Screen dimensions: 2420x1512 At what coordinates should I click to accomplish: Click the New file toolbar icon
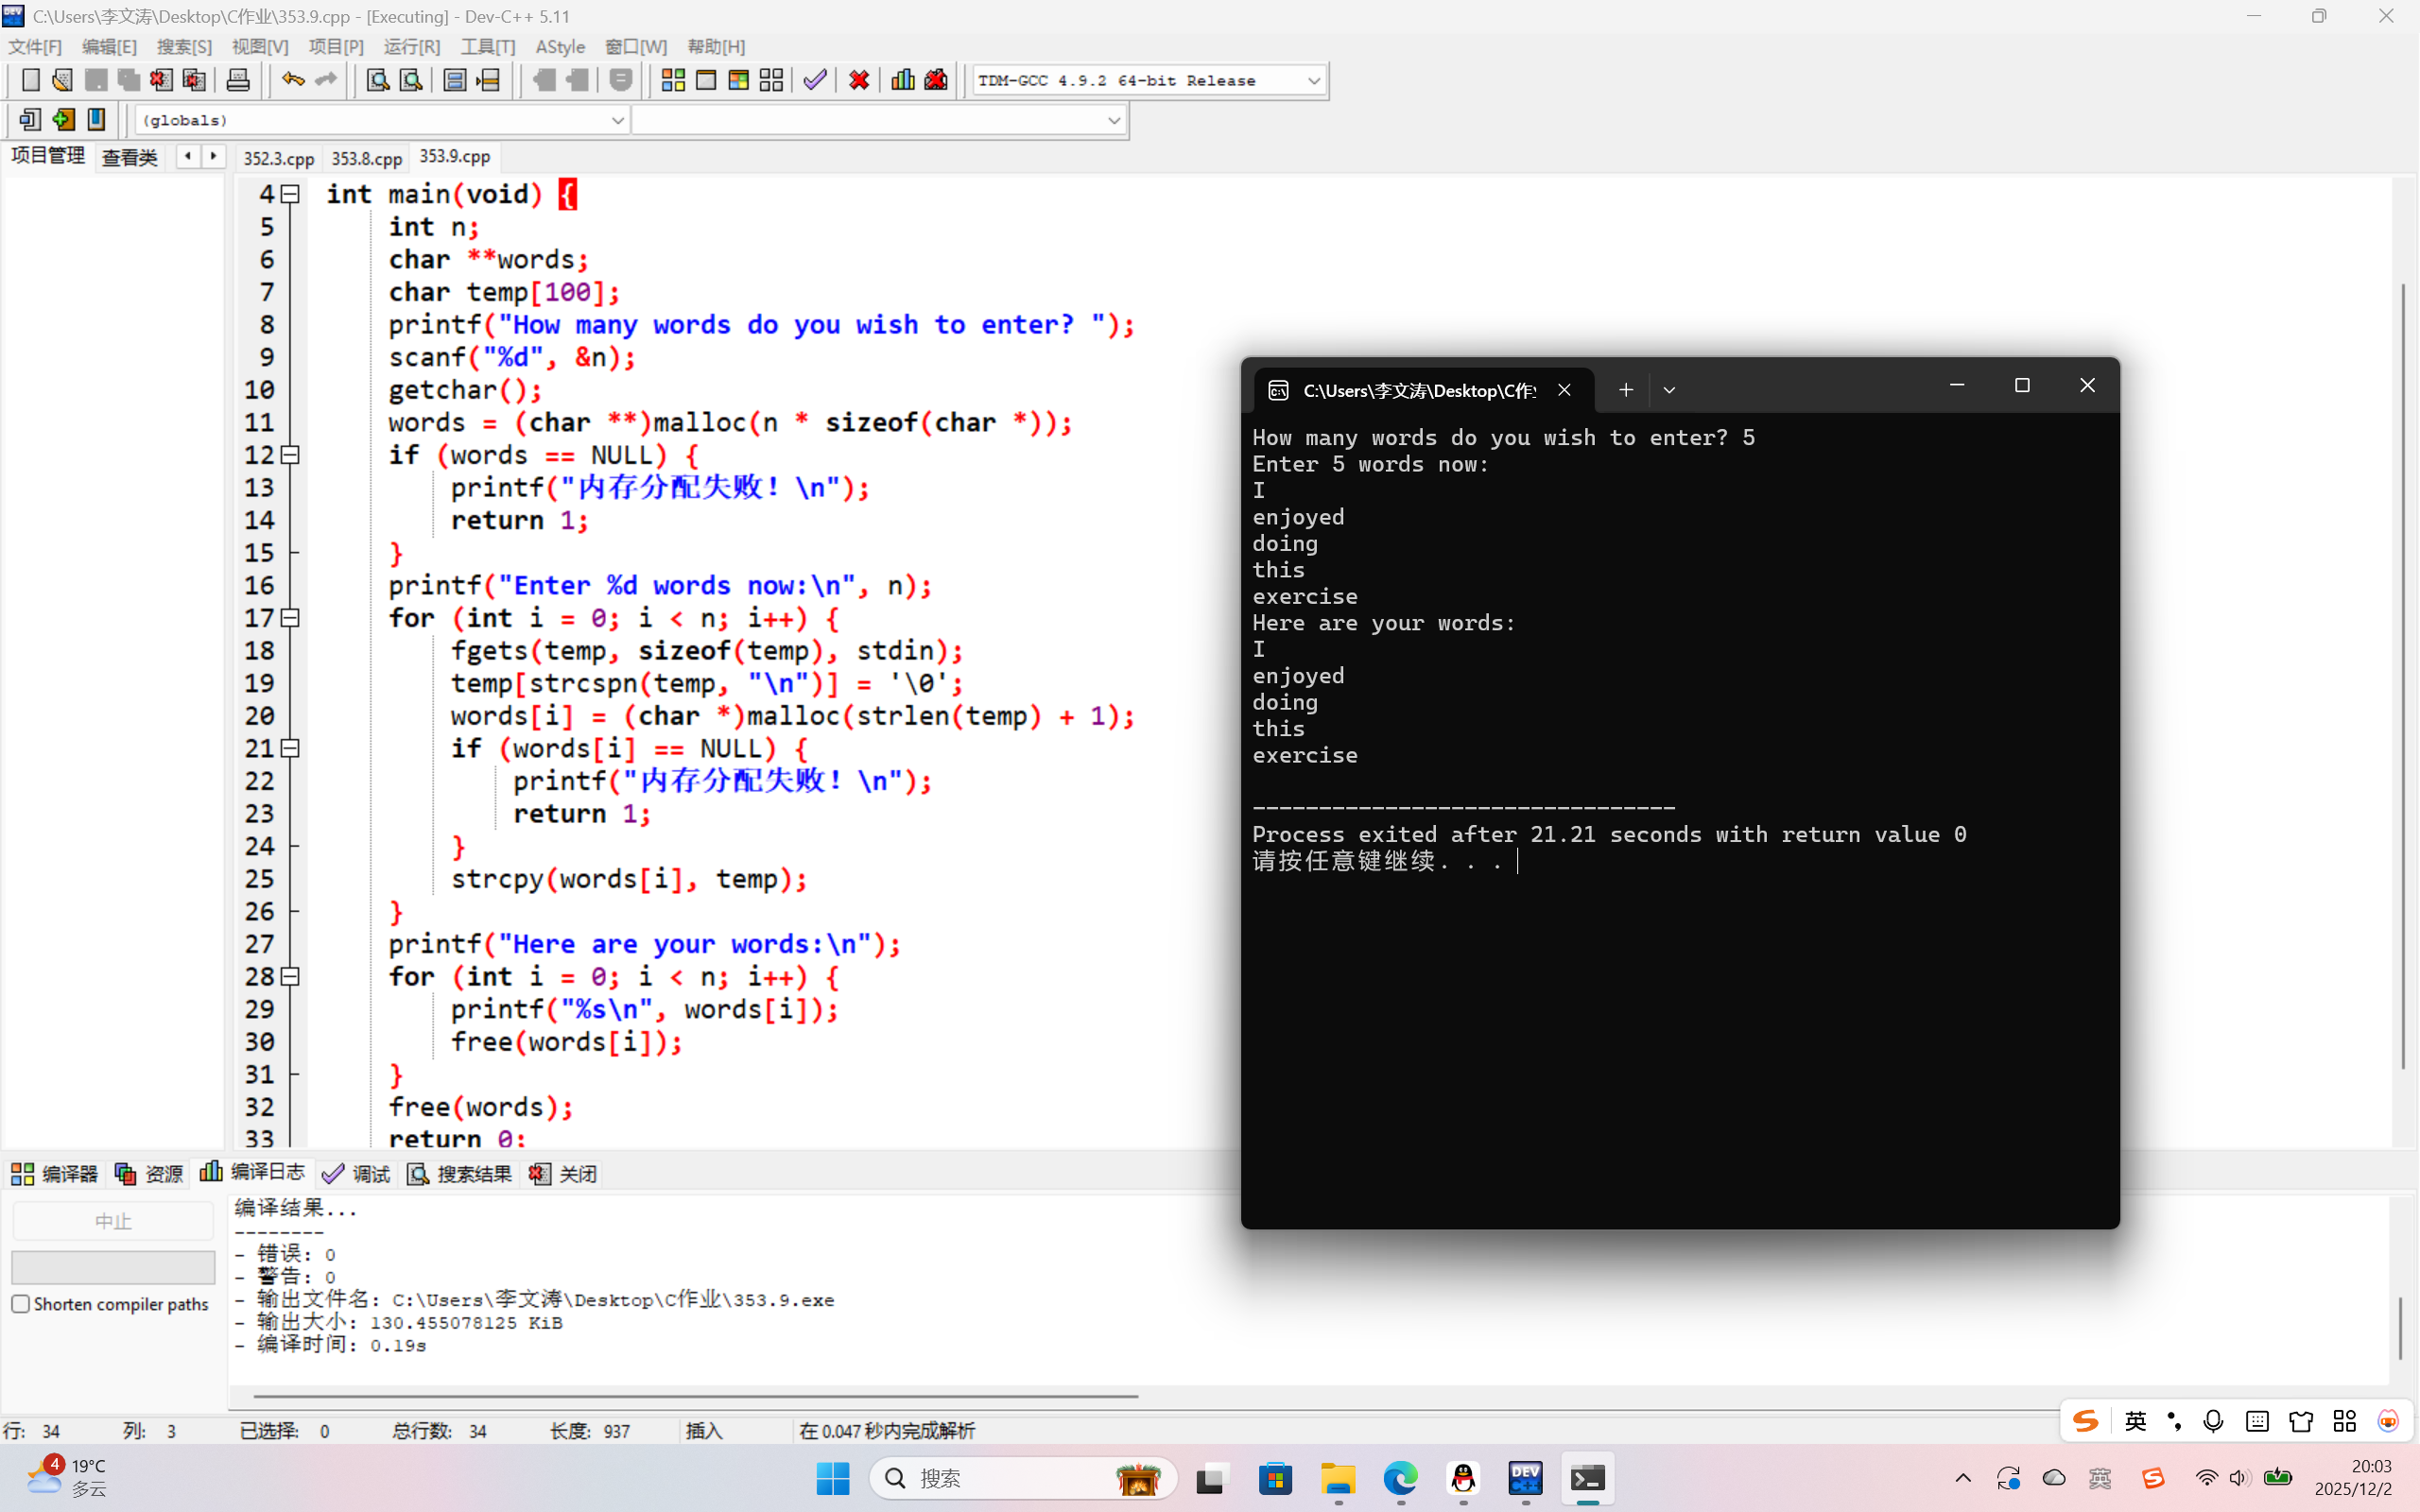30,80
